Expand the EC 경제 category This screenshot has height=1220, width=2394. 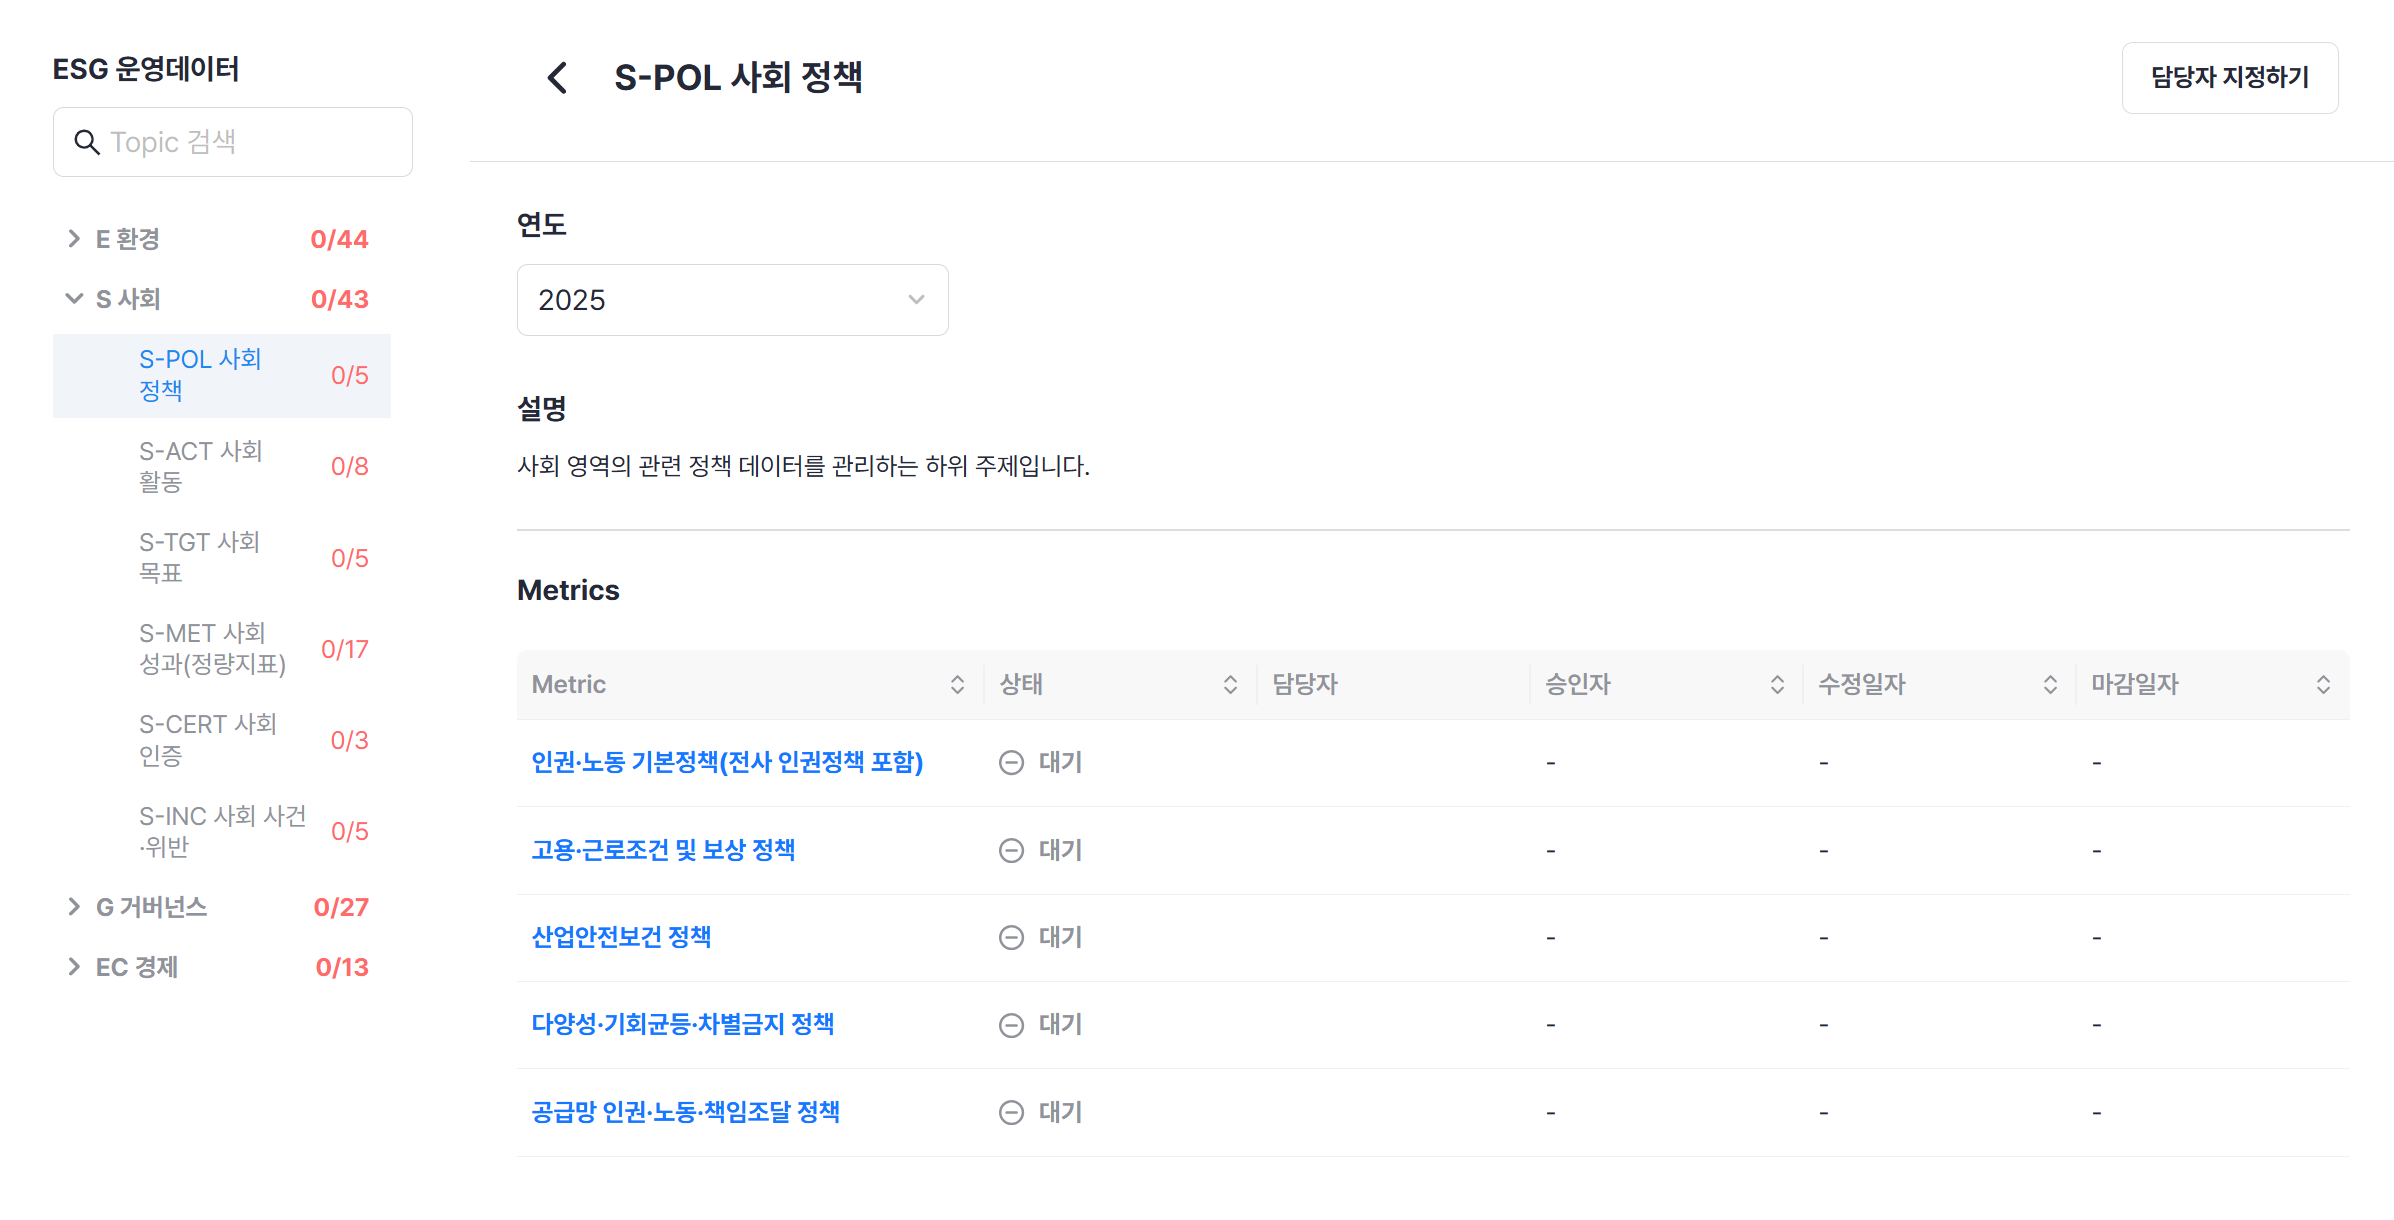(x=73, y=967)
